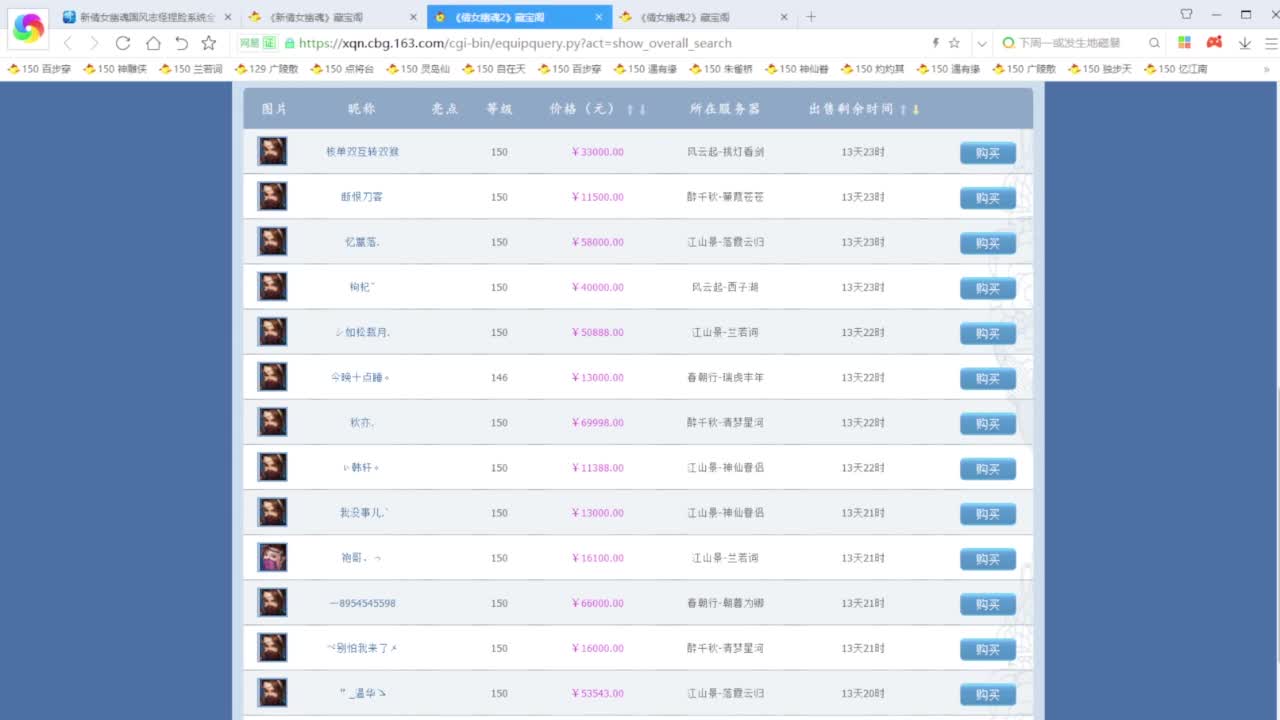Click the undo close-tab arrow icon
1280x720 pixels.
tap(181, 43)
